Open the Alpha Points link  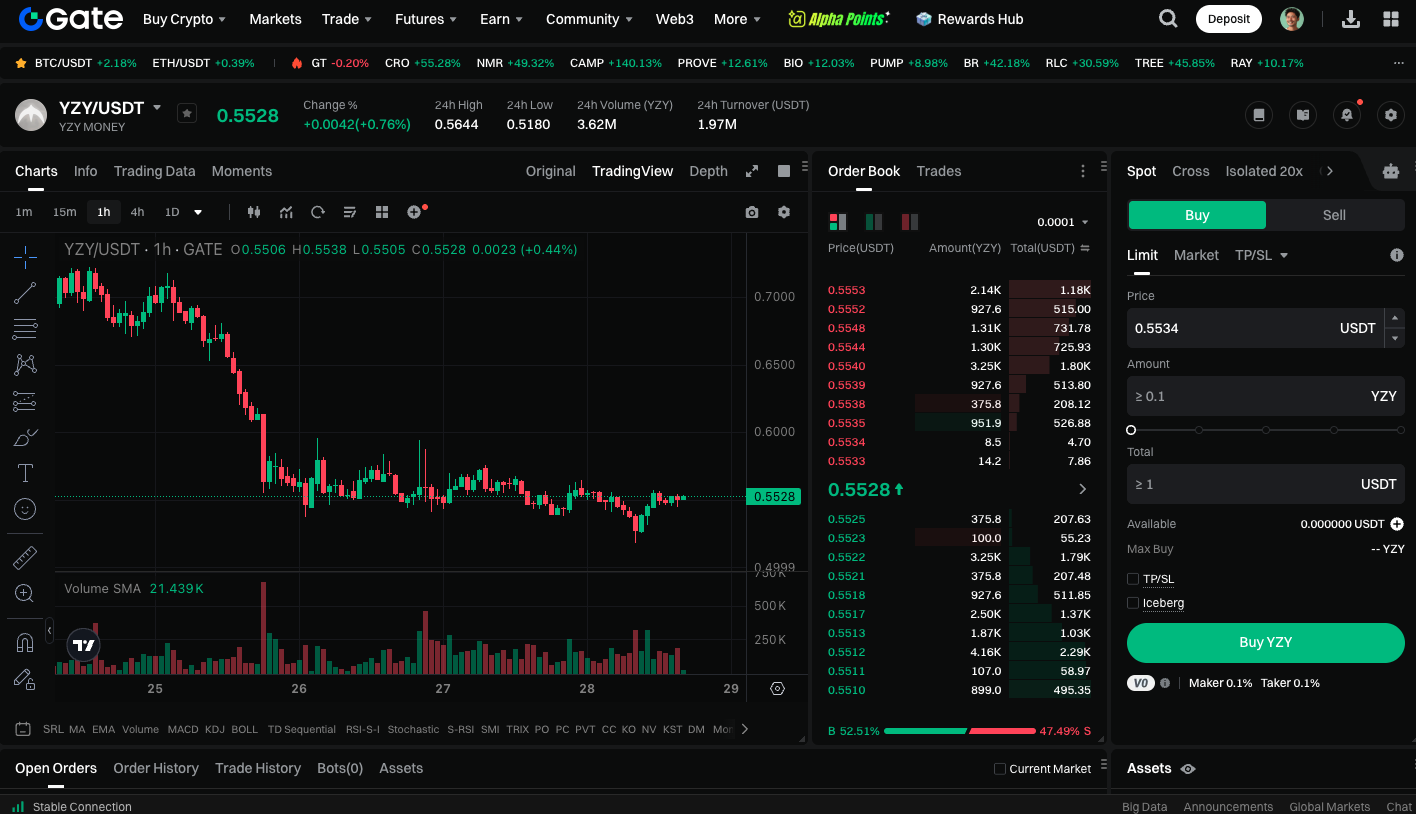[x=838, y=19]
